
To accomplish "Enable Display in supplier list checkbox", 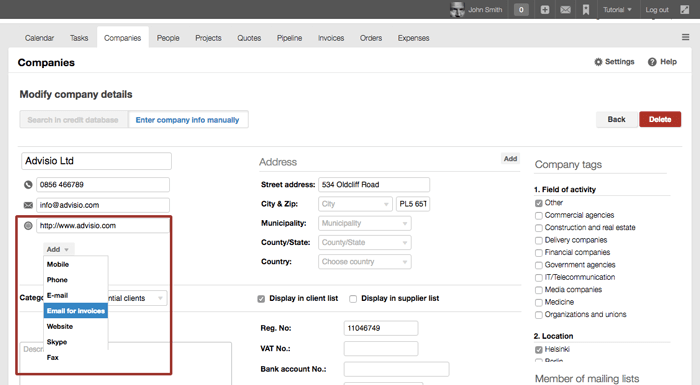I will 353,299.
